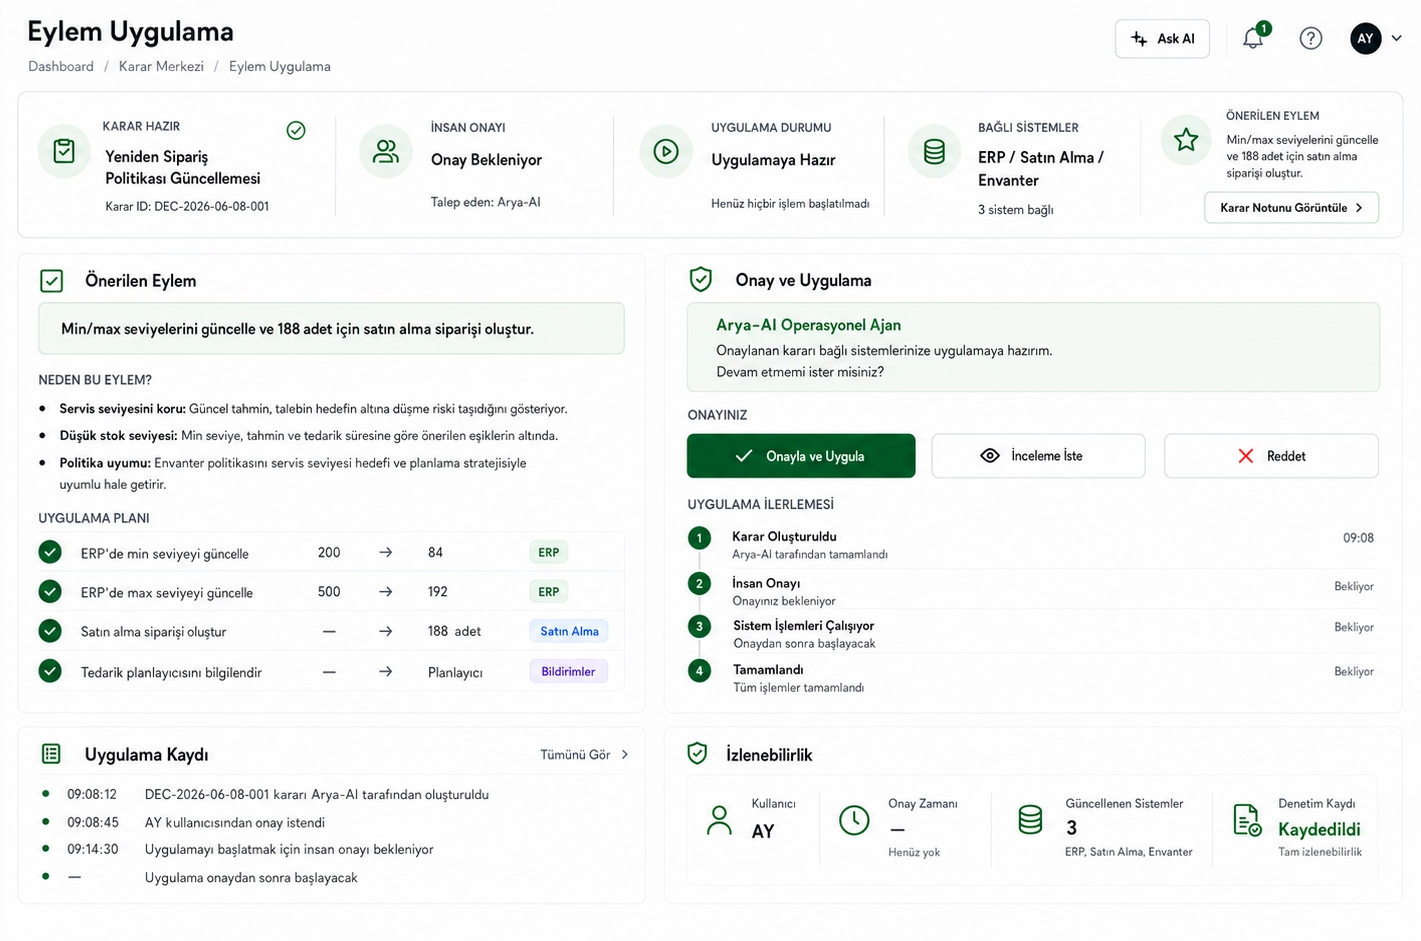Image resolution: width=1421 pixels, height=941 pixels.
Task: Go to the Dashboard breadcrumb
Action: coord(61,66)
